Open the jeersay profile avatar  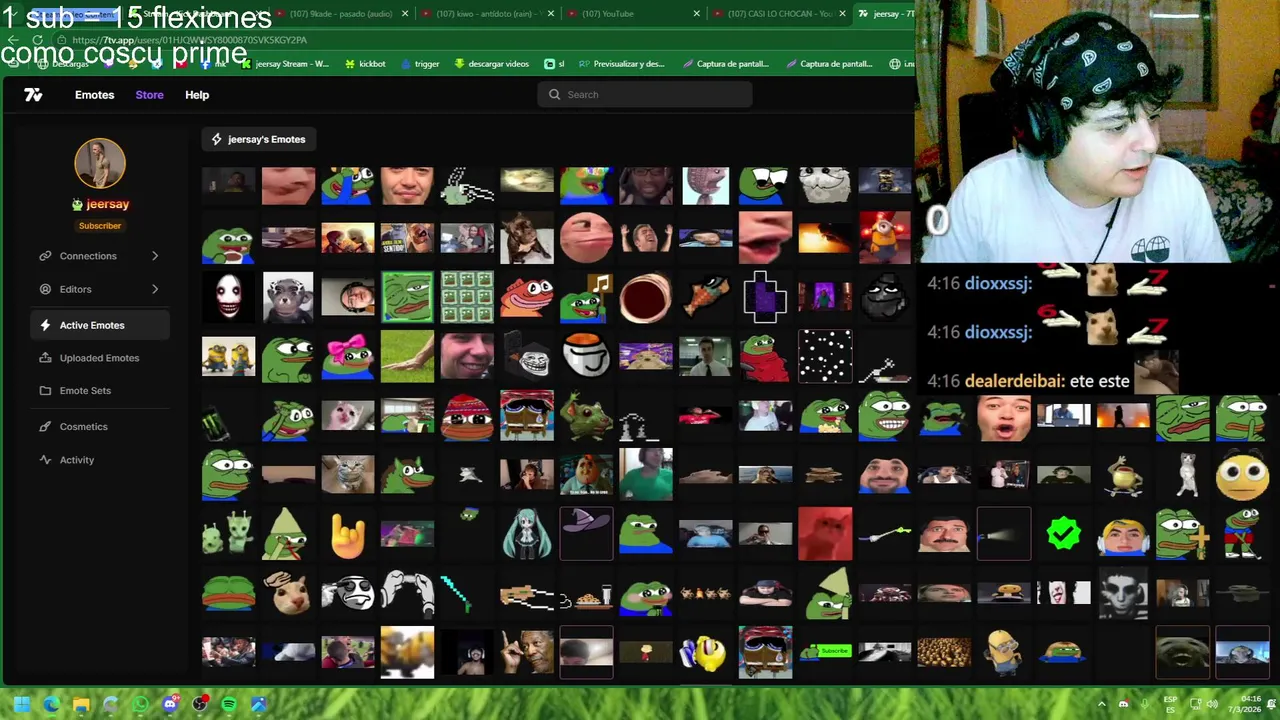100,163
